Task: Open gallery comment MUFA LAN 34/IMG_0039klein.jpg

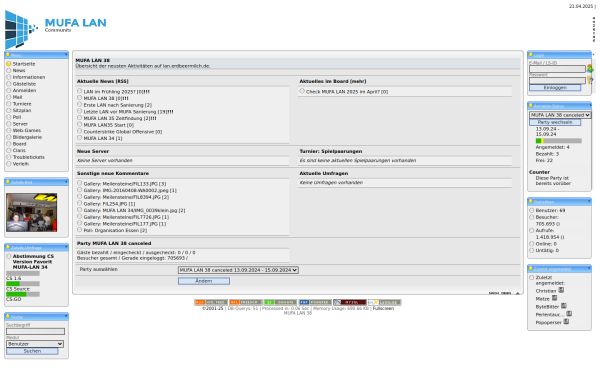Action: (x=134, y=210)
